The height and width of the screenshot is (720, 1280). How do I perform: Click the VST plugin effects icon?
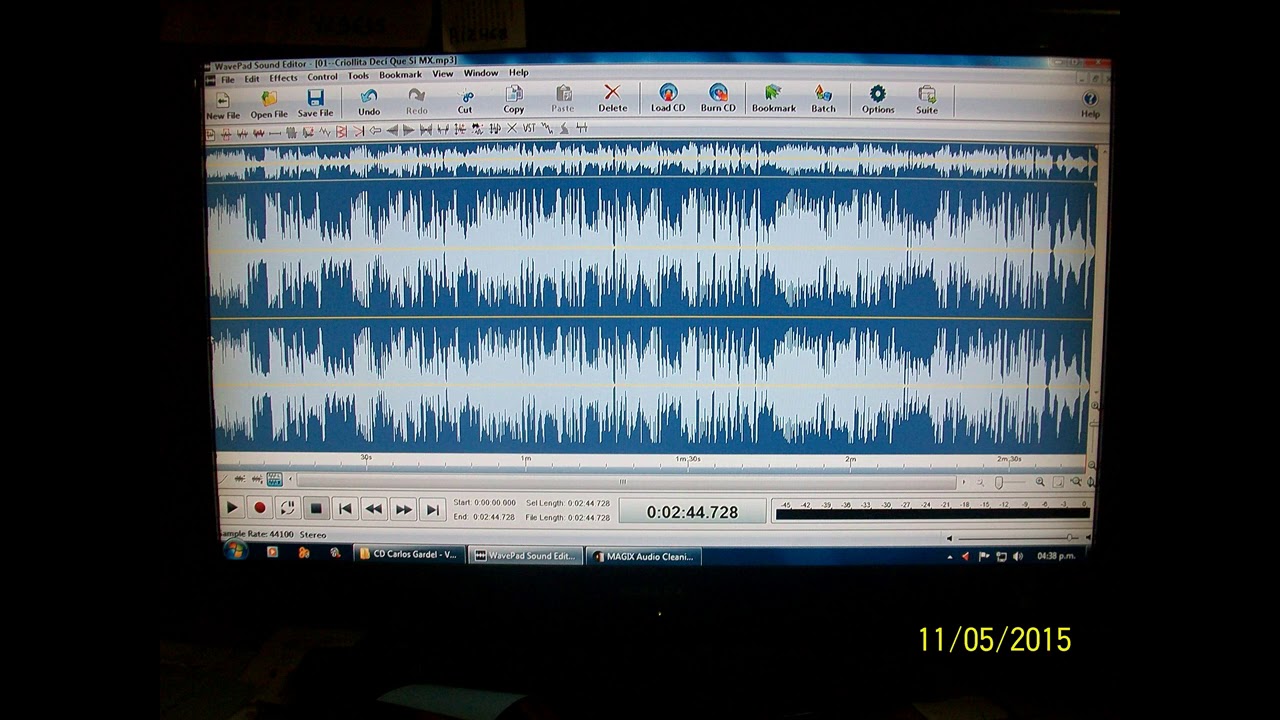(529, 129)
